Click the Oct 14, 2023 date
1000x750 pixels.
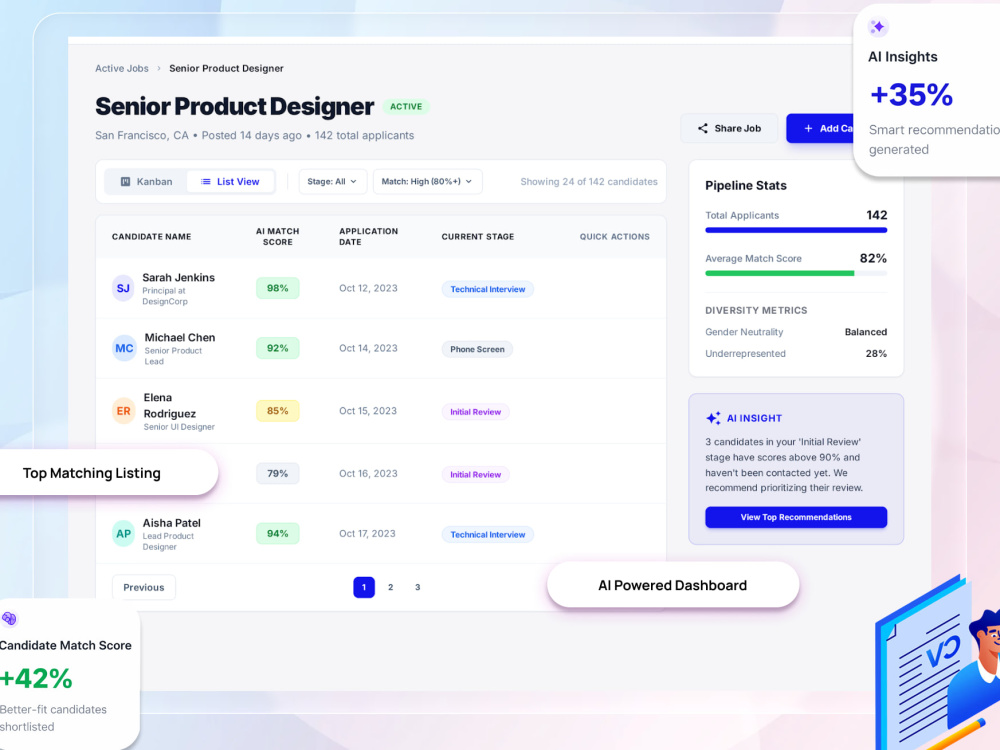(x=369, y=348)
